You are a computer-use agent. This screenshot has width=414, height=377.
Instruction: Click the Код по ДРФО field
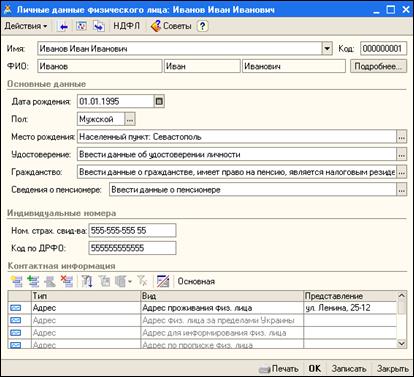(132, 248)
